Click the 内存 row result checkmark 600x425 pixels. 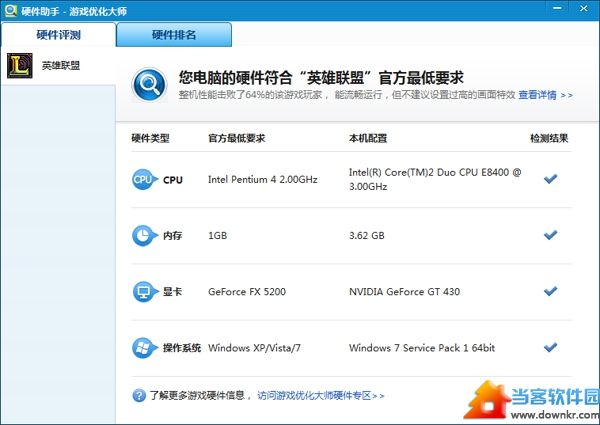click(x=549, y=235)
